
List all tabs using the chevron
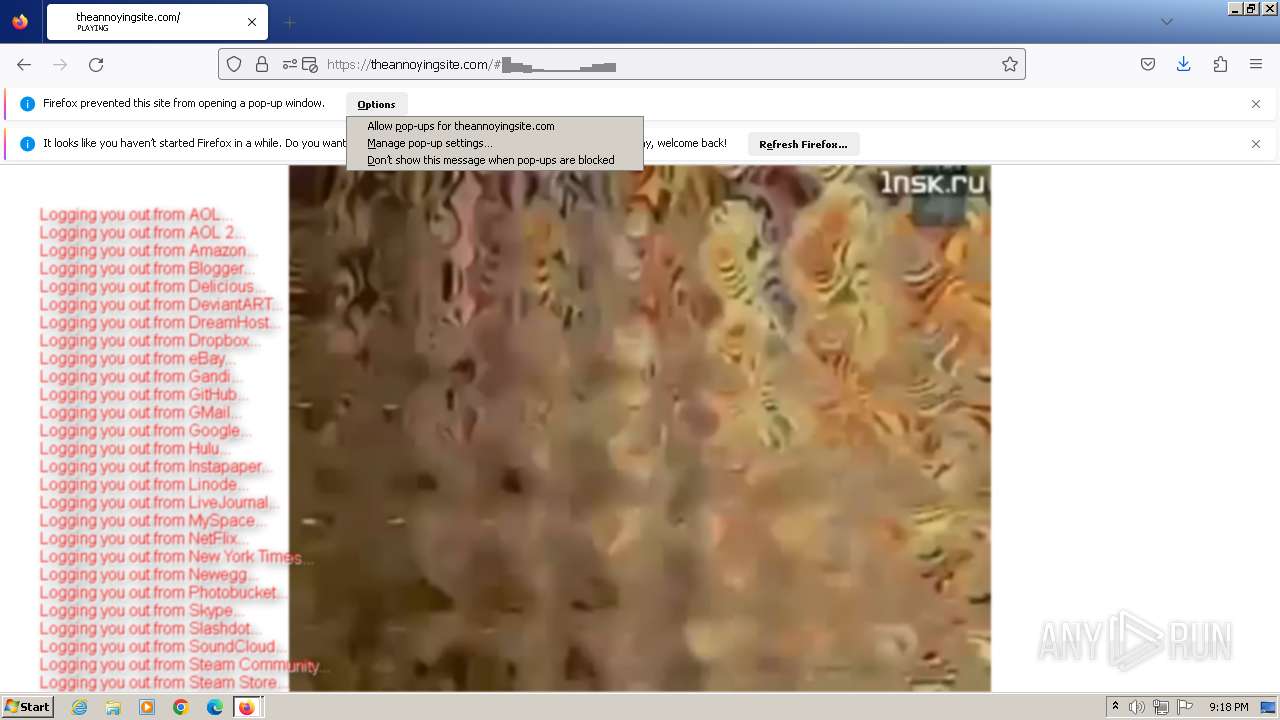[x=1166, y=22]
